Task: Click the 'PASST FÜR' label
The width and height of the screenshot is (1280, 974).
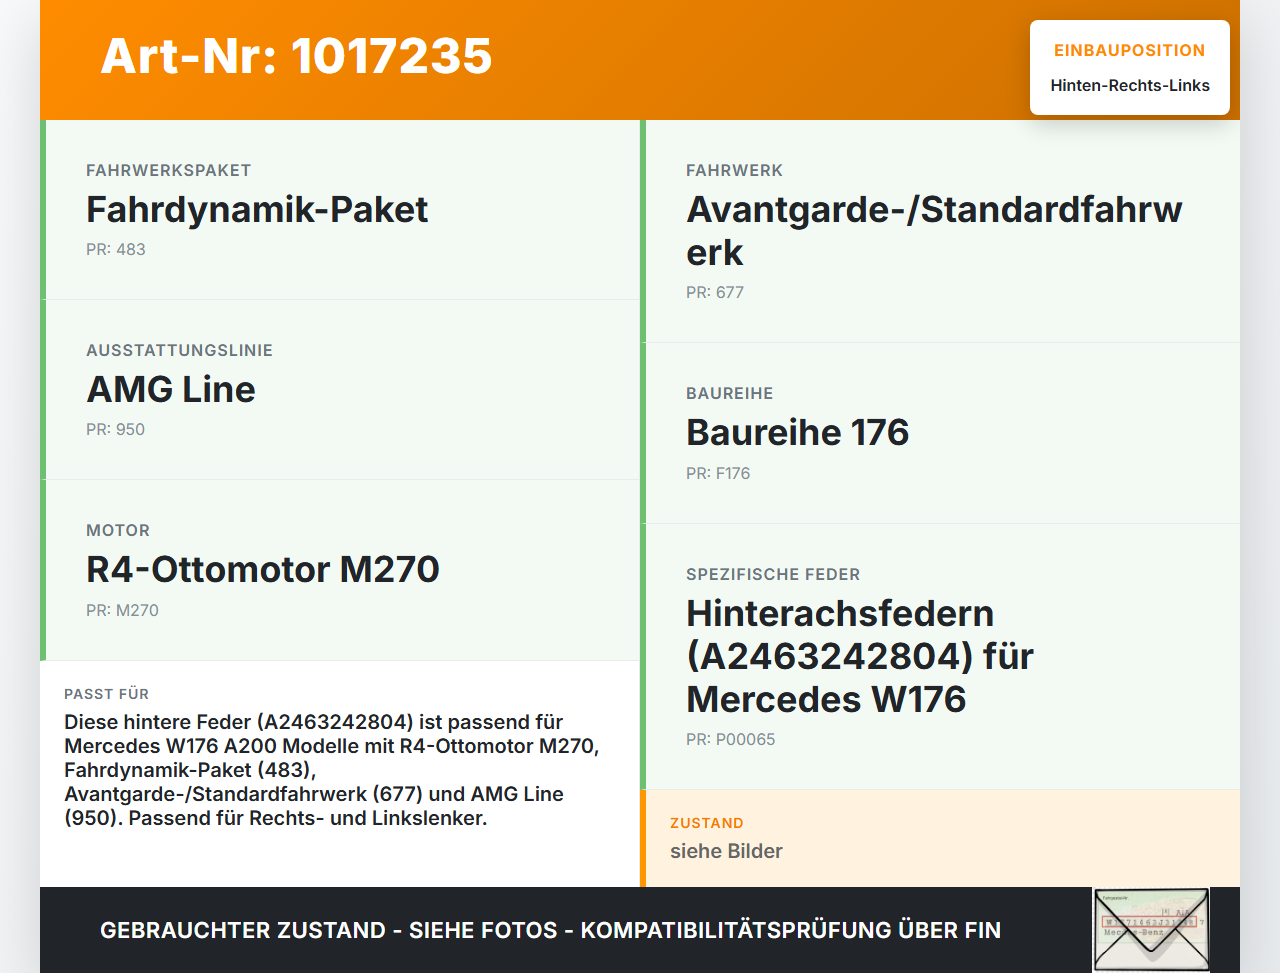Action: [107, 694]
